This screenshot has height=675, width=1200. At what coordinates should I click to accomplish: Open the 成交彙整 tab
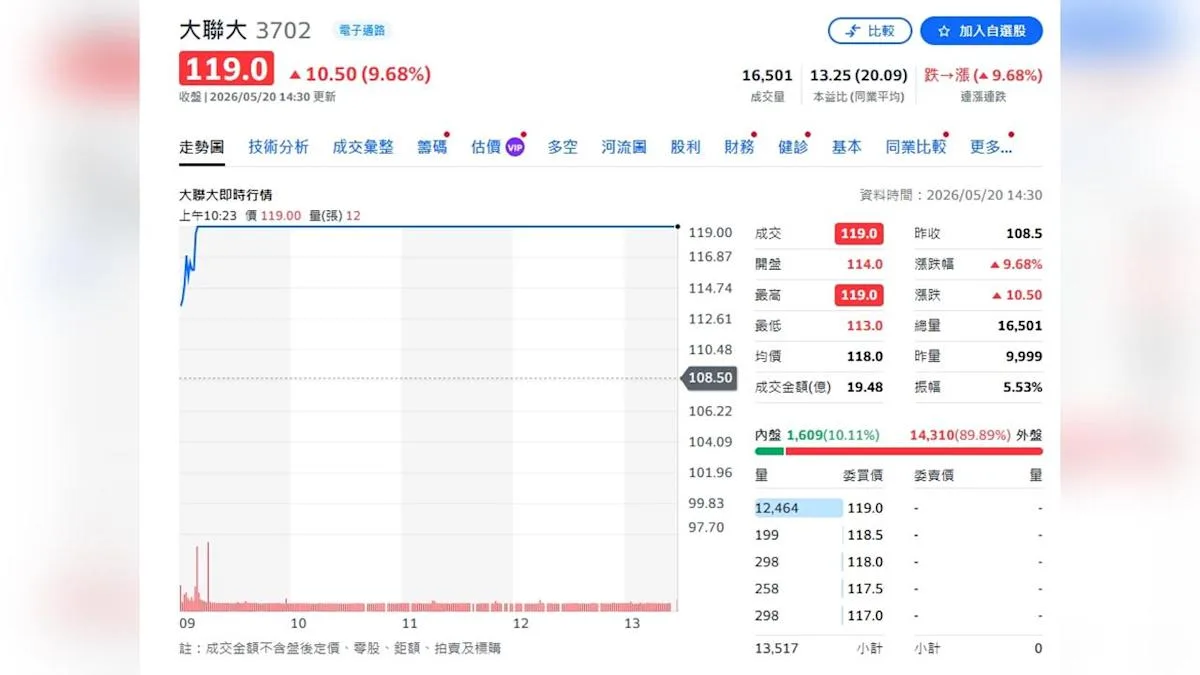pyautogui.click(x=363, y=147)
